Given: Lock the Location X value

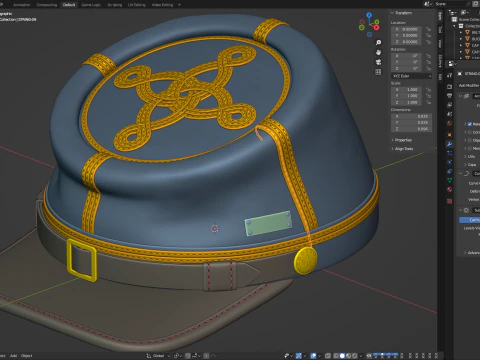Looking at the screenshot, I should [x=429, y=29].
